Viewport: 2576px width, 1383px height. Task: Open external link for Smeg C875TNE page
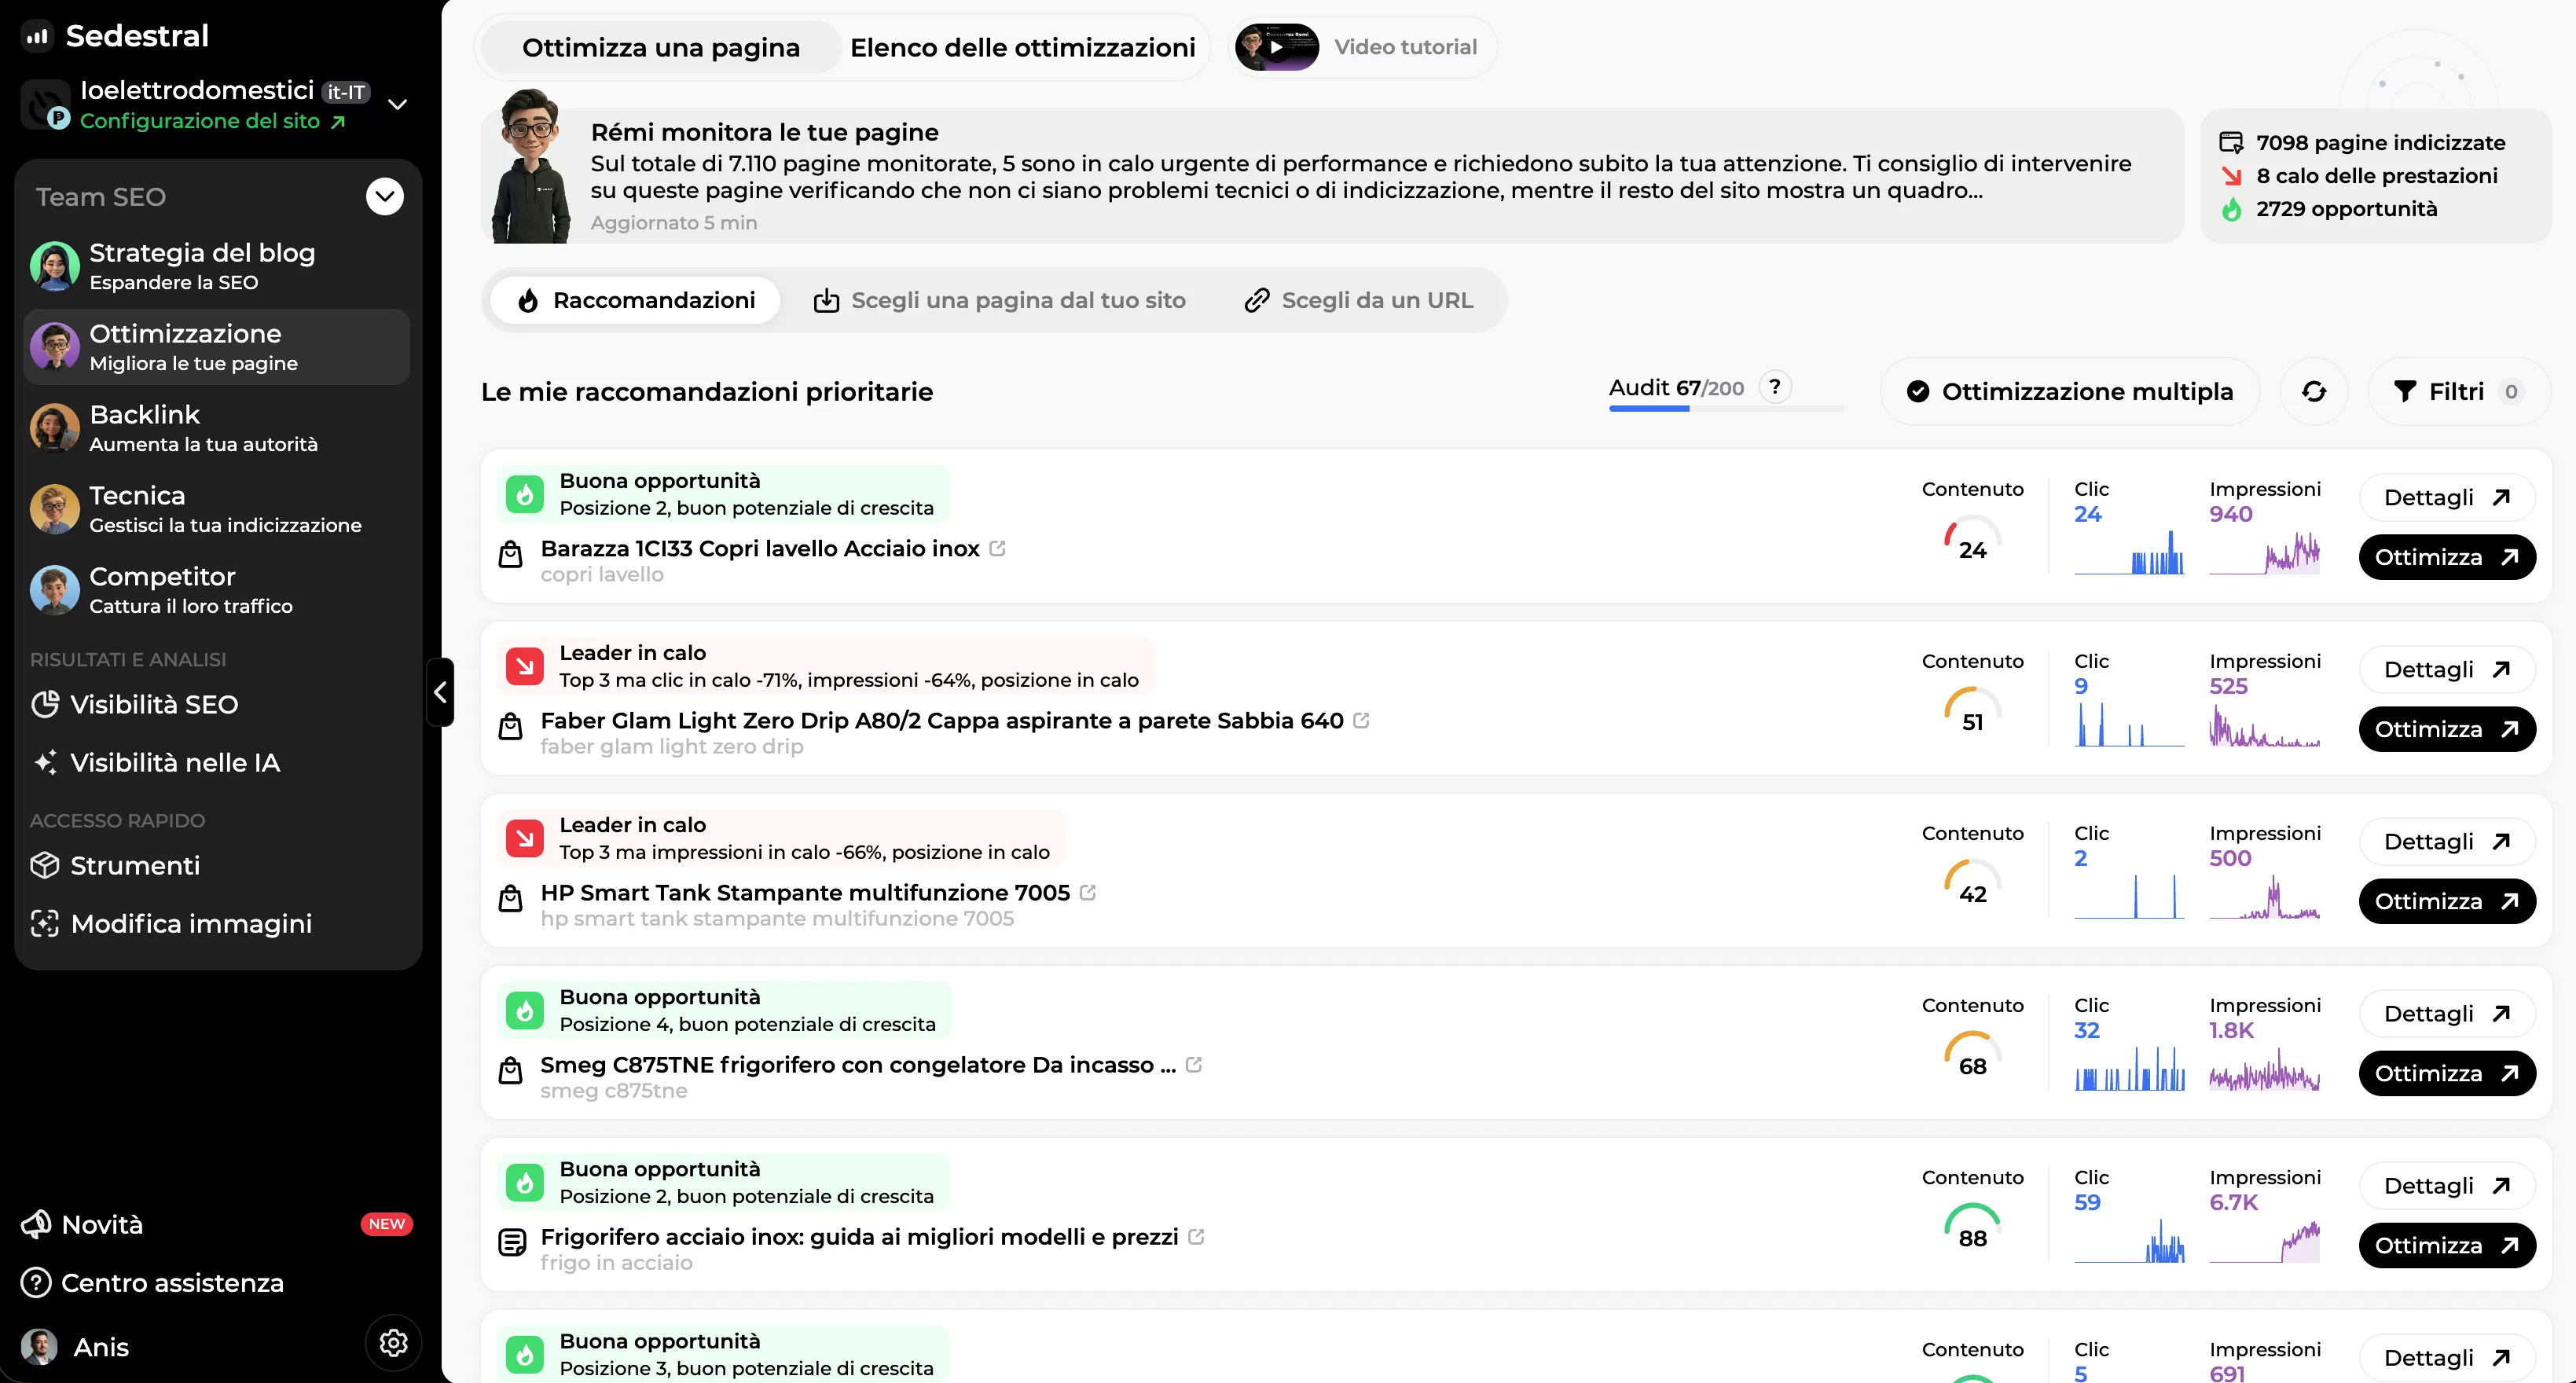click(1194, 1064)
